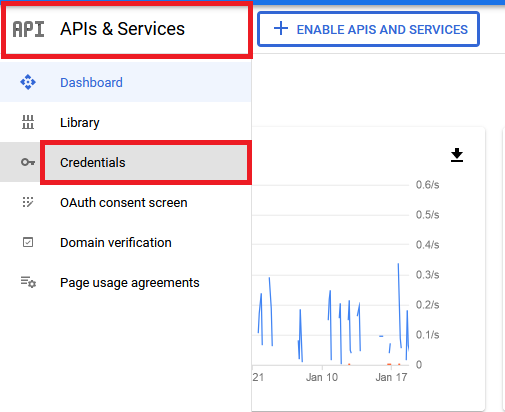Click the Jan 10 label on chart axis
Viewport: 505px width, 412px height.
322,377
